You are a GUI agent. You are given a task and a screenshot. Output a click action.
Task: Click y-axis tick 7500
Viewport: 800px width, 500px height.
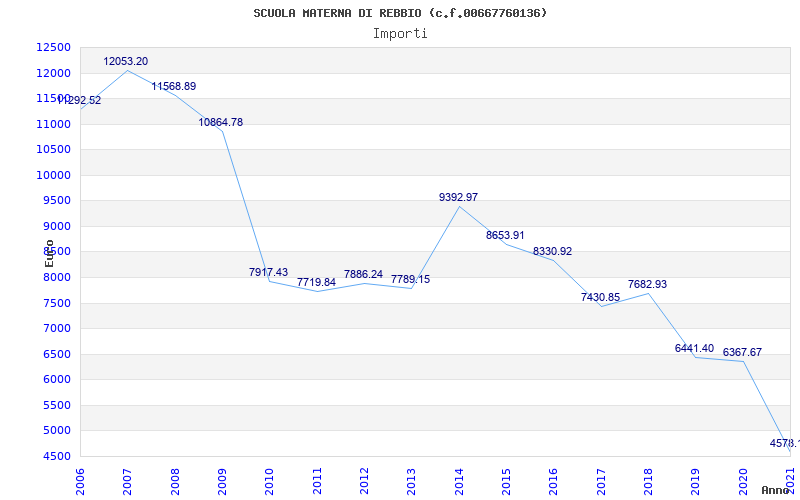coord(56,303)
